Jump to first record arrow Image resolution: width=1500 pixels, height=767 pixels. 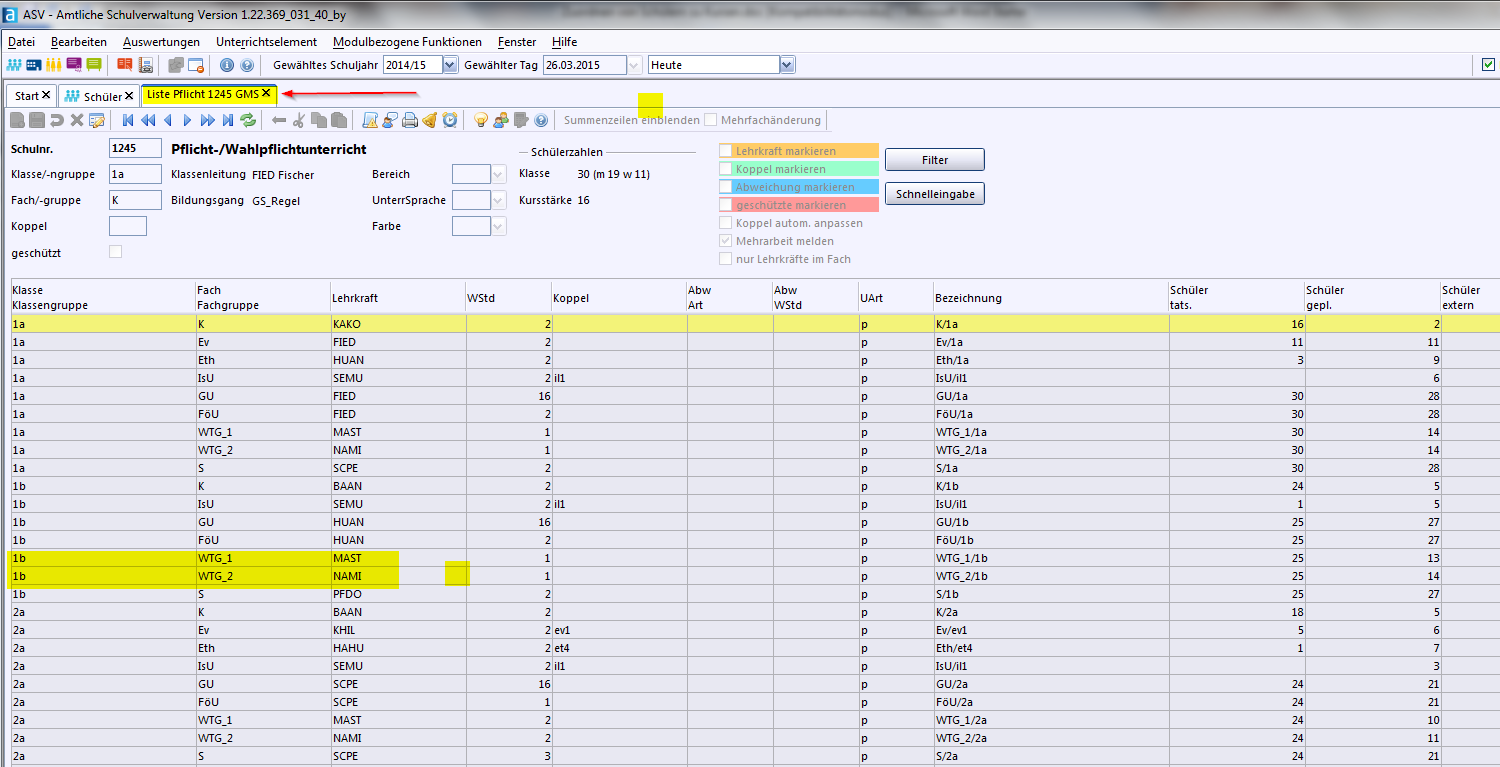coord(128,120)
